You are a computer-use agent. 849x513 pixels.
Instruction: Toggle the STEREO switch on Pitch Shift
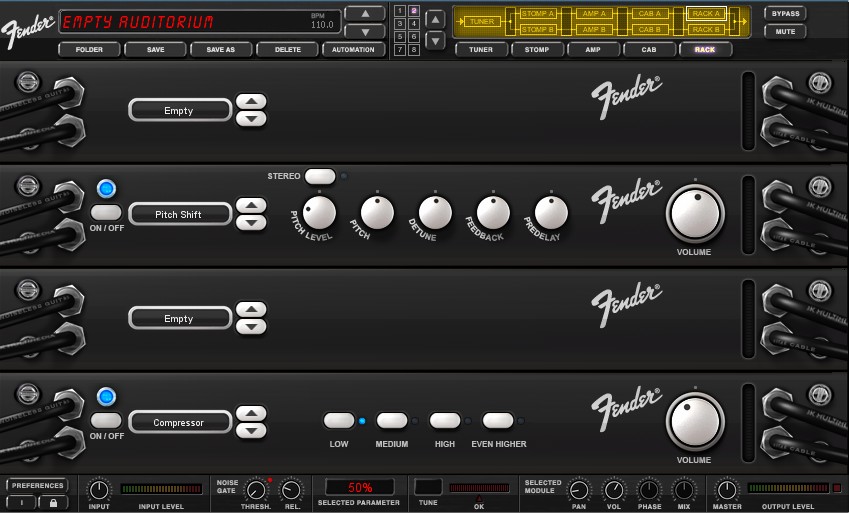point(320,176)
